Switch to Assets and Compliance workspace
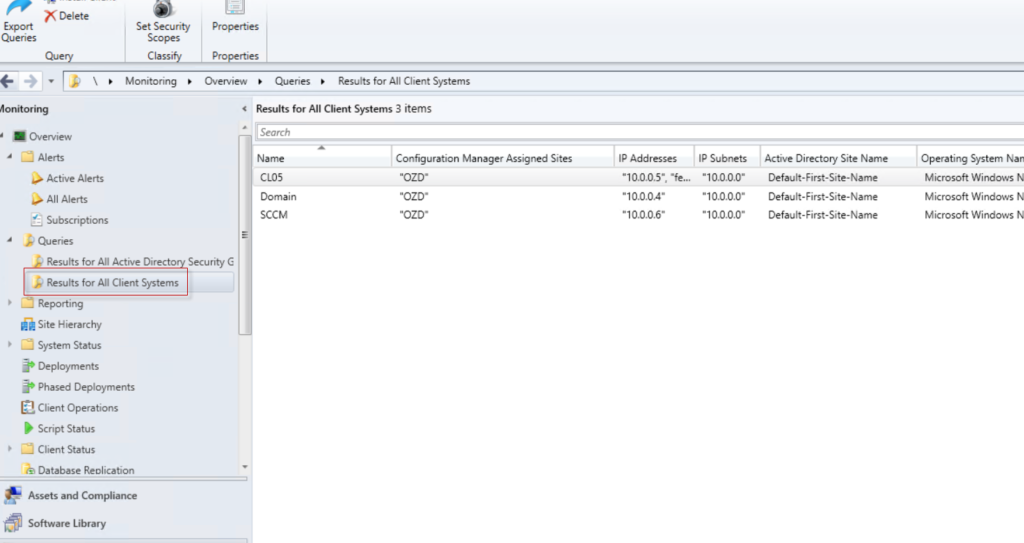The height and width of the screenshot is (543, 1024). click(82, 496)
